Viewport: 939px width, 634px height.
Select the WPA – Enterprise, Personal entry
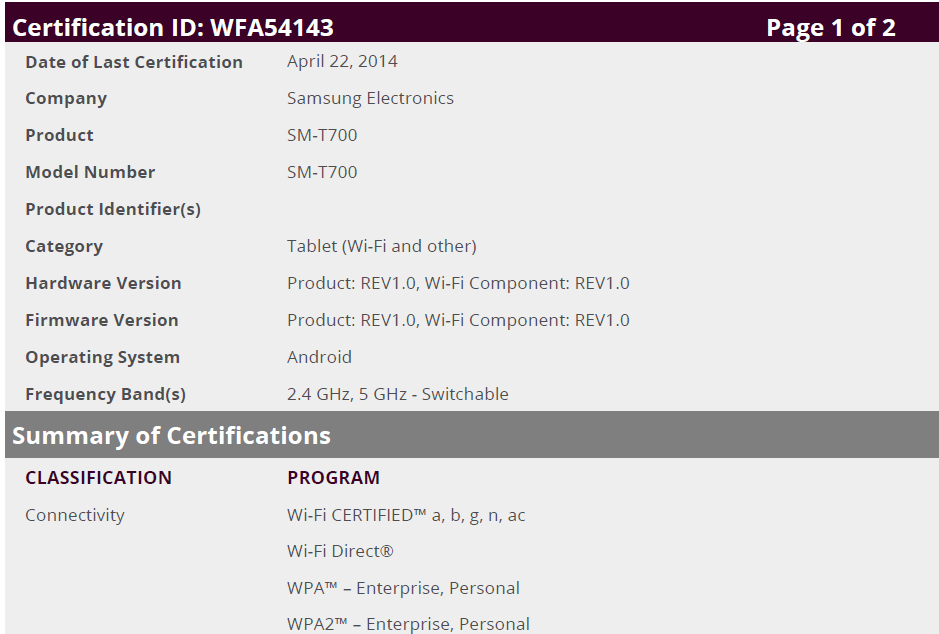pos(403,588)
